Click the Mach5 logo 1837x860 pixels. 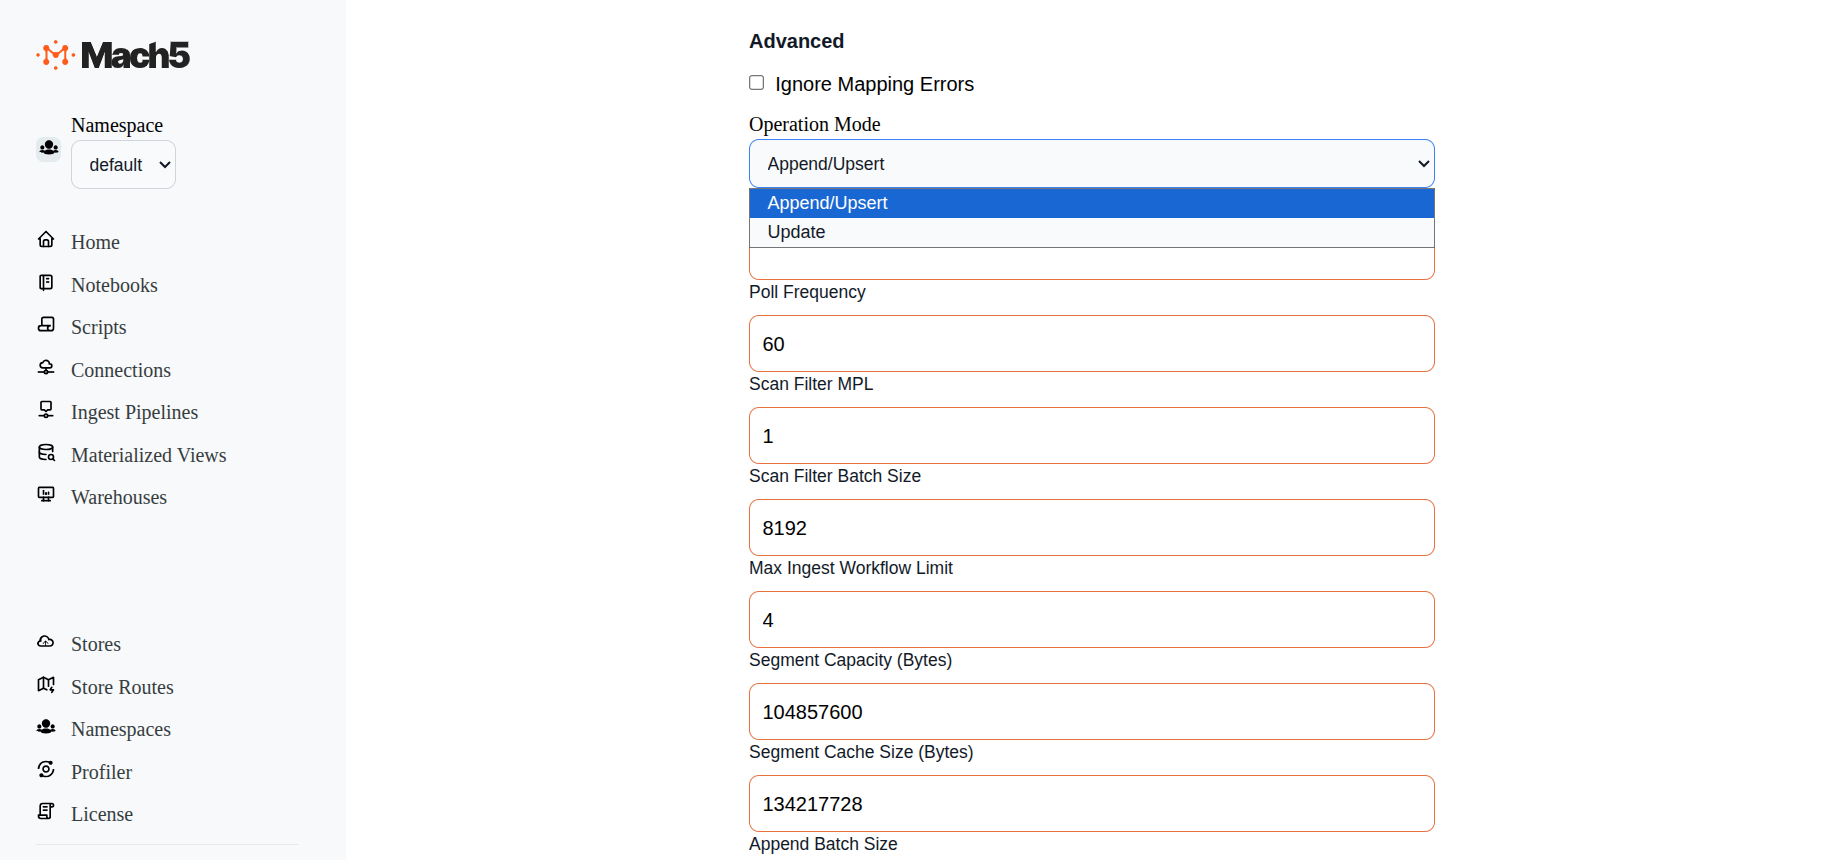point(113,55)
